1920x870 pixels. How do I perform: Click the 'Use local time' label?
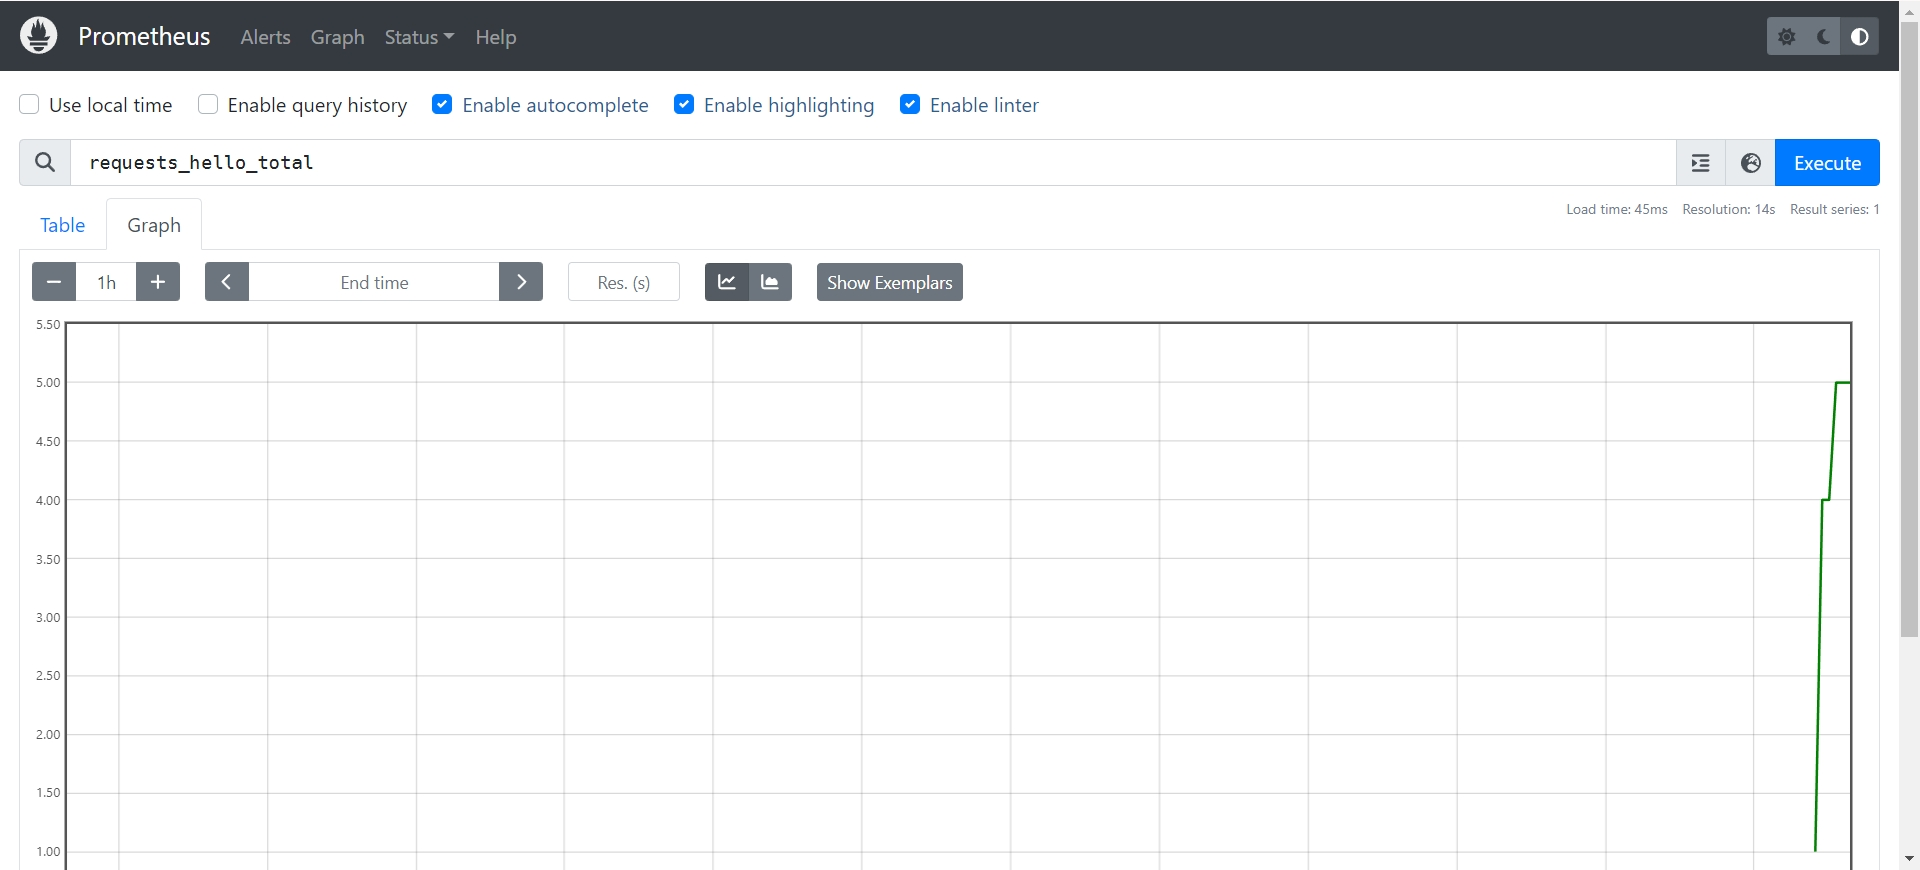coord(110,105)
